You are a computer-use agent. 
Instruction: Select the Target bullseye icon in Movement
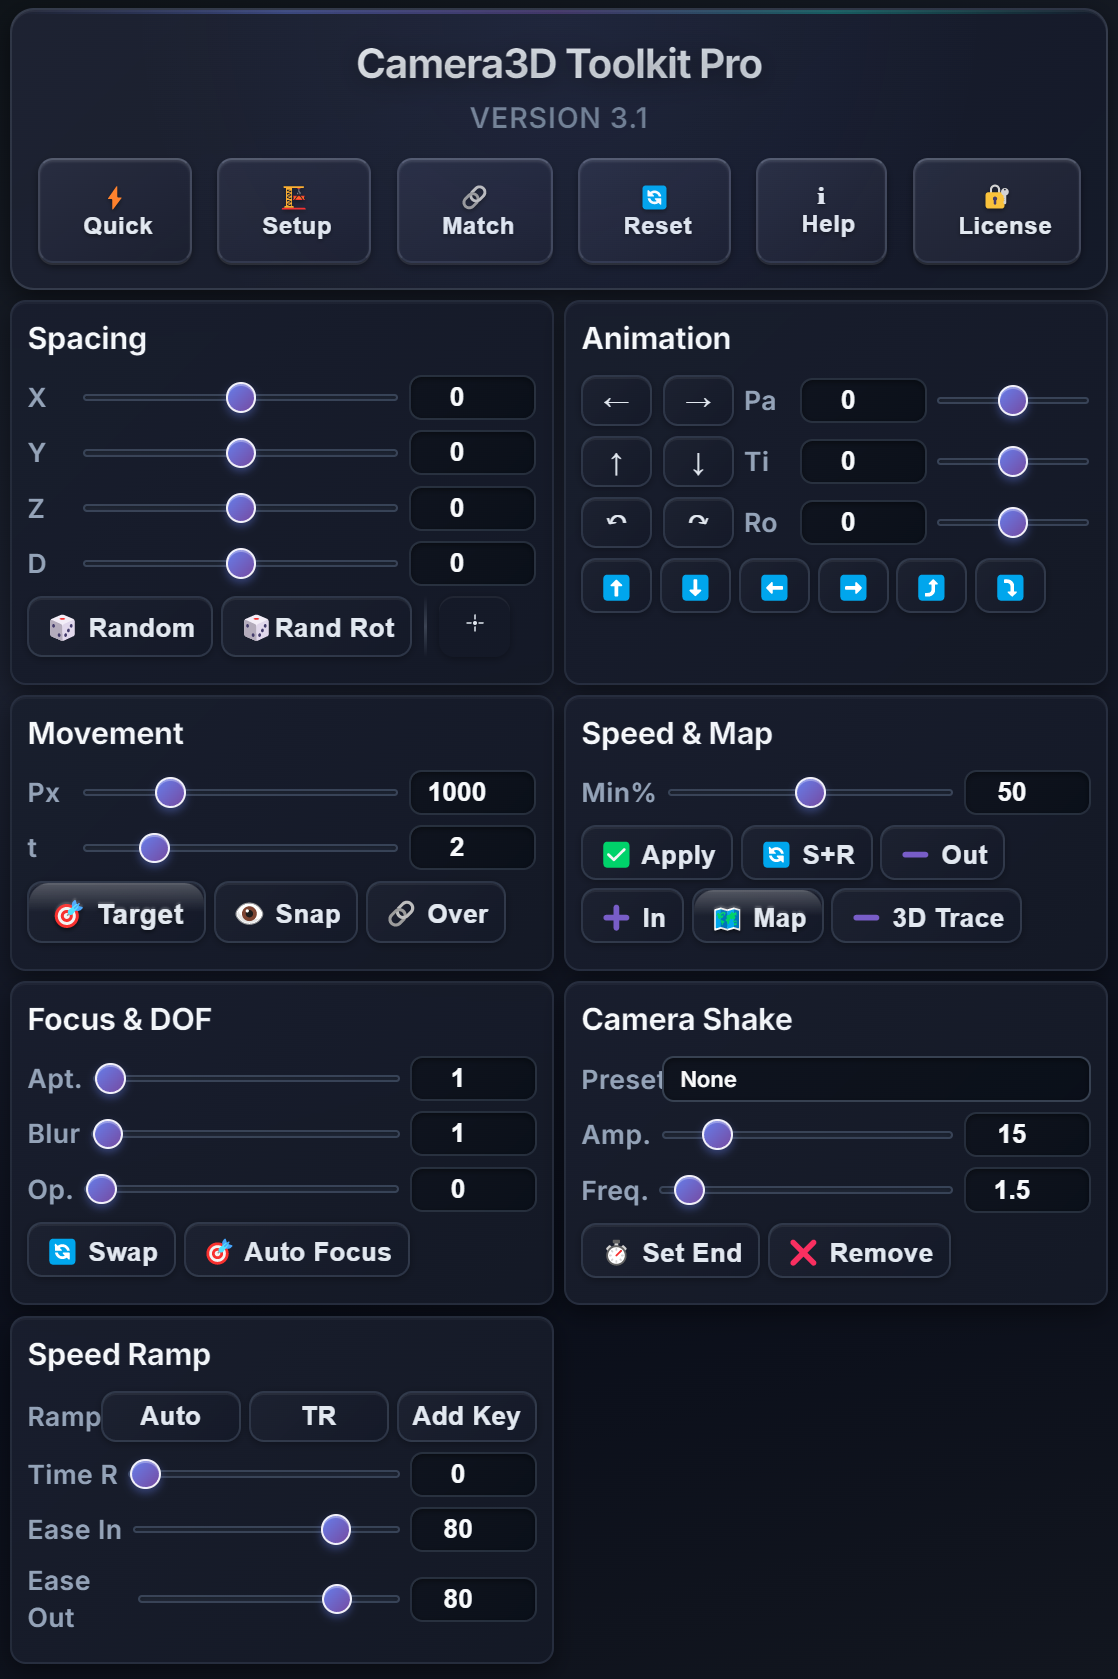point(115,913)
